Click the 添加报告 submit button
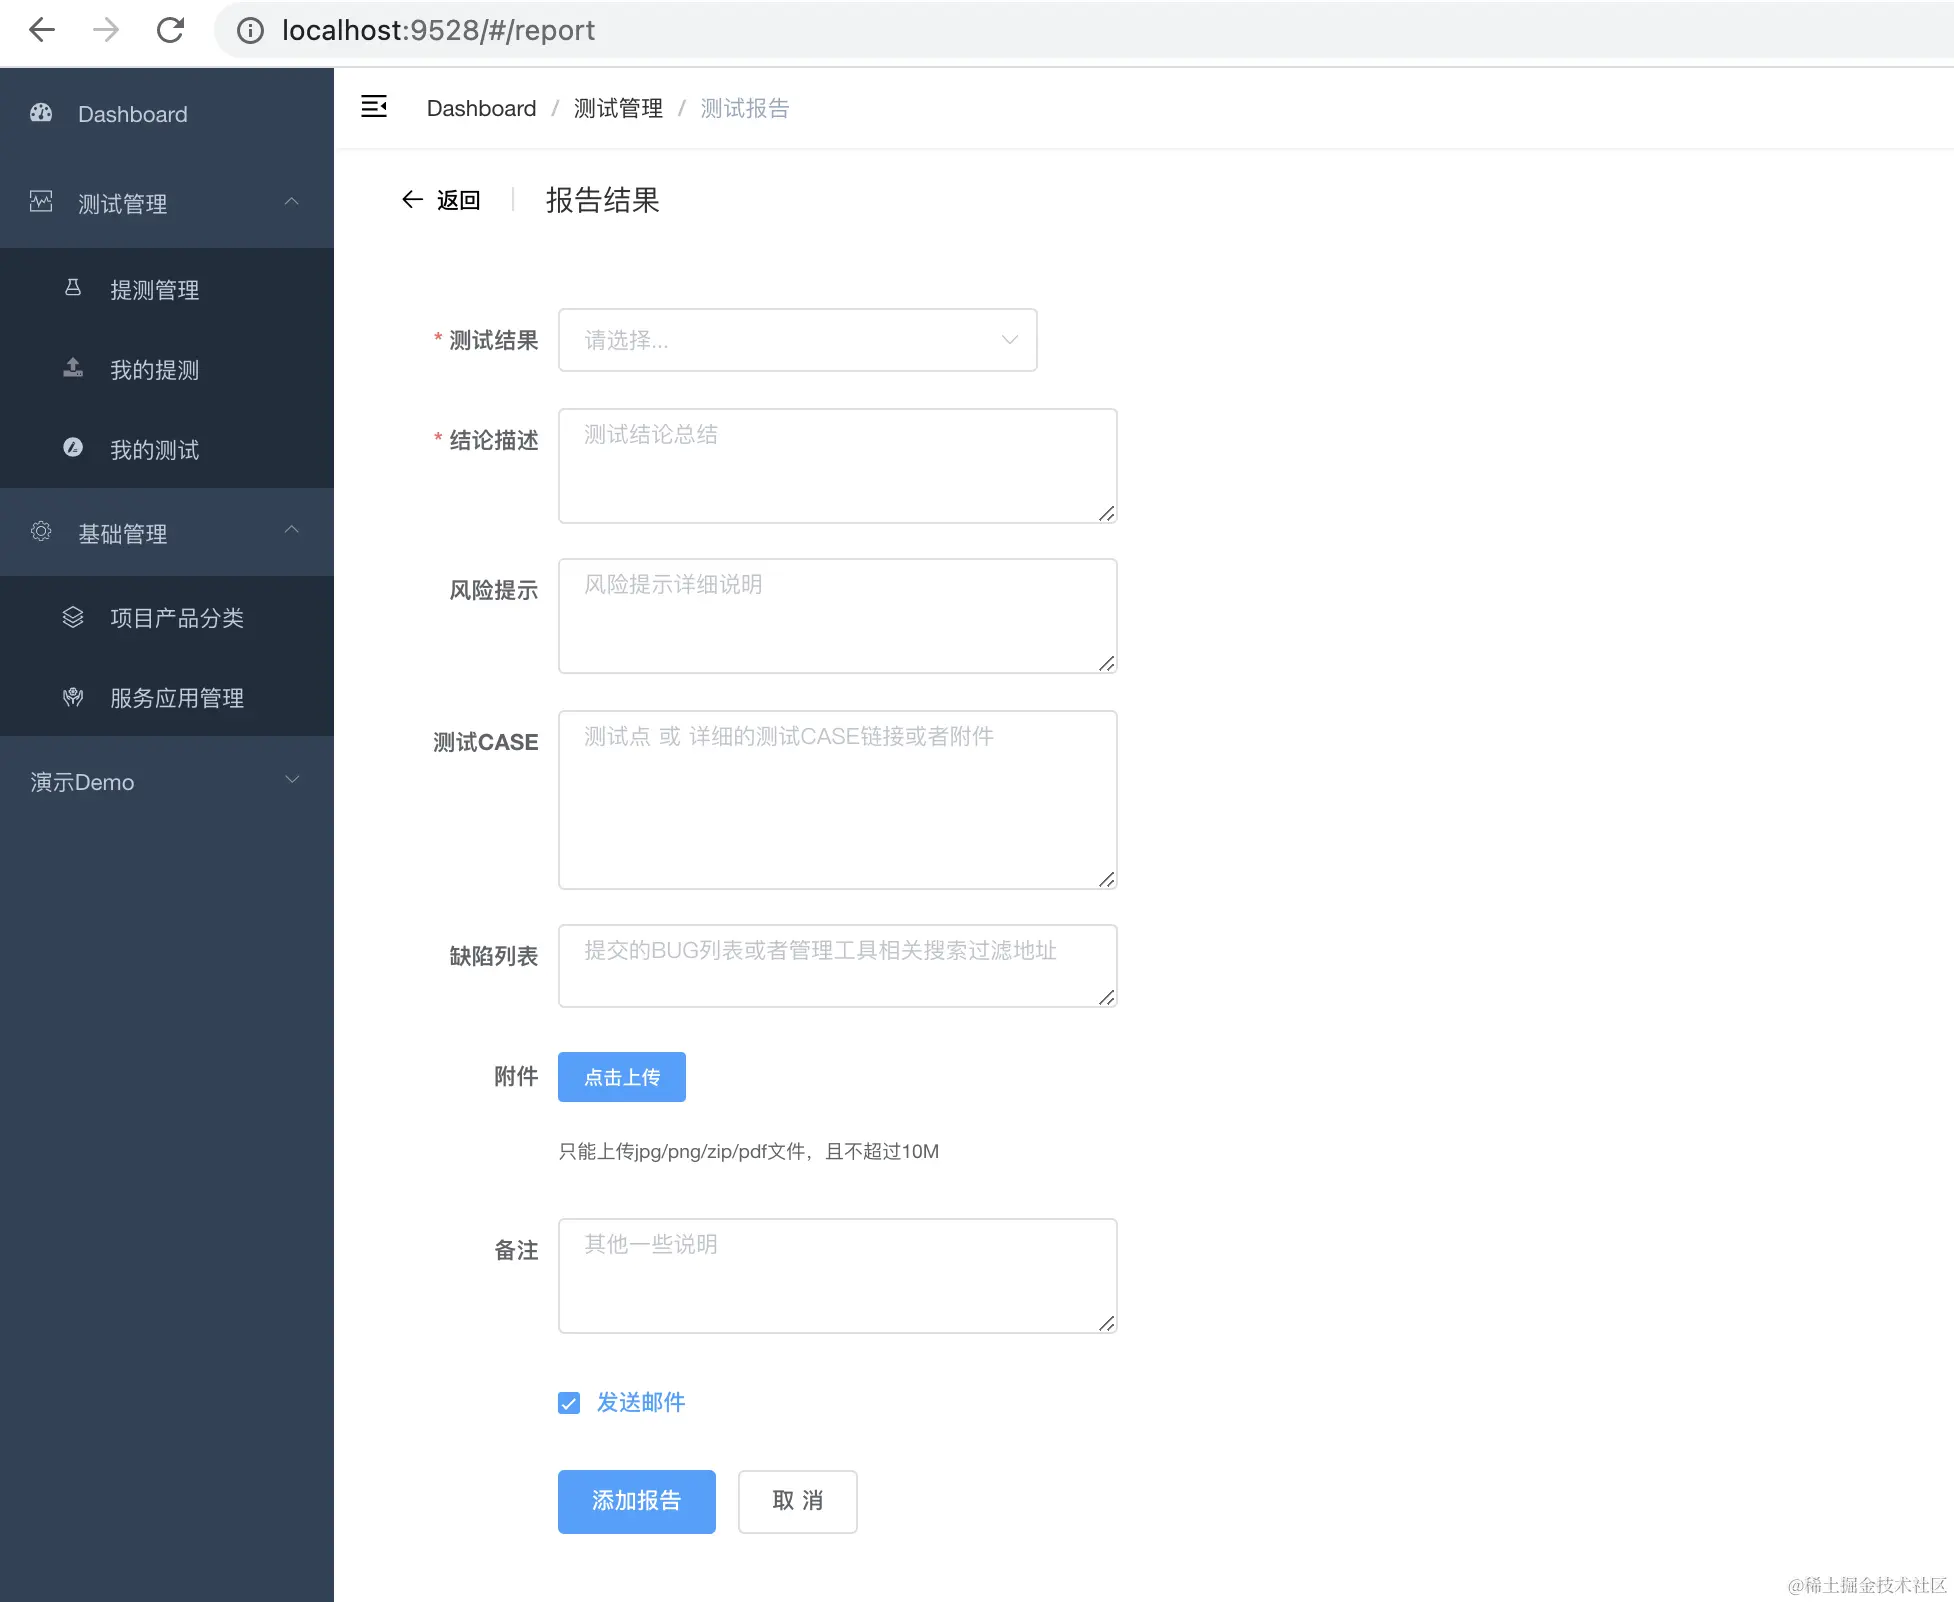 point(636,1501)
